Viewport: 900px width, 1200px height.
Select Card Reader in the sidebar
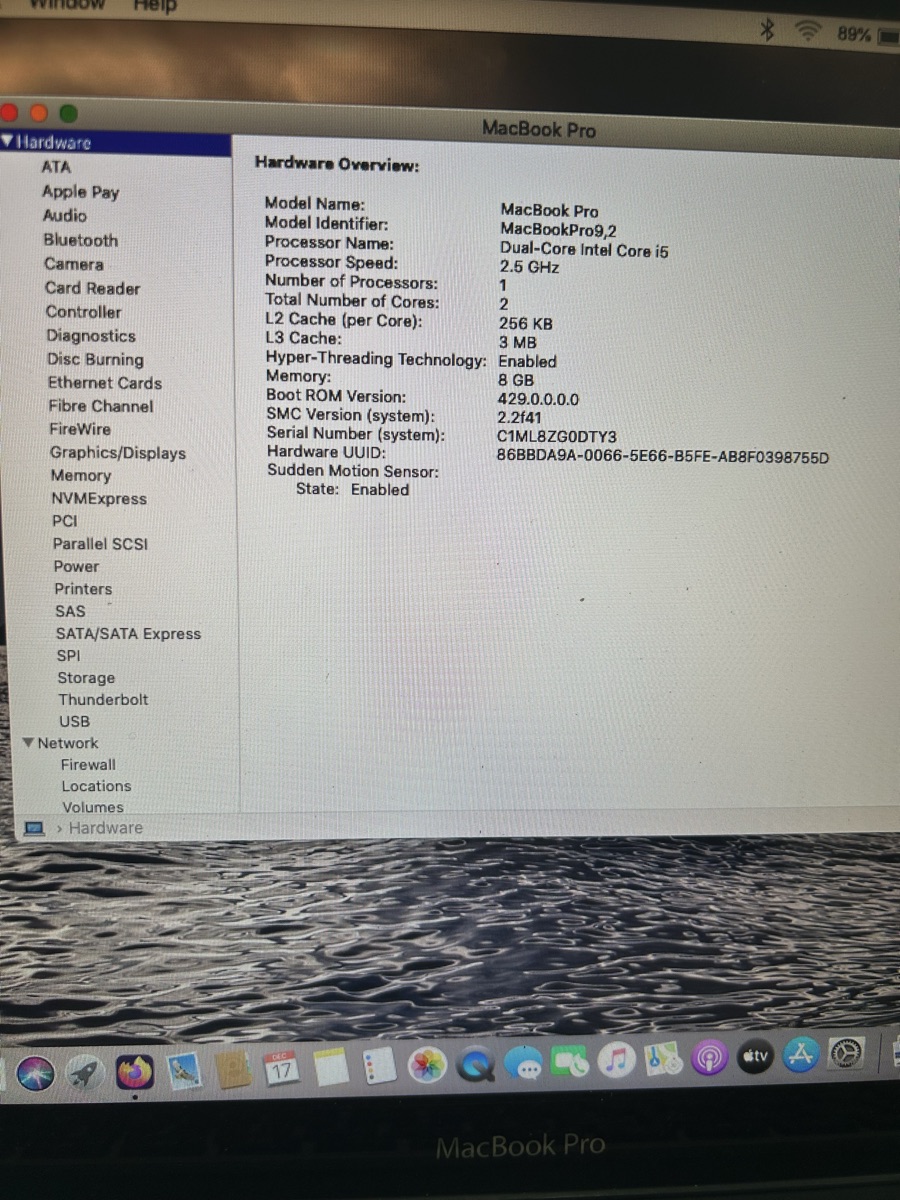(x=92, y=288)
